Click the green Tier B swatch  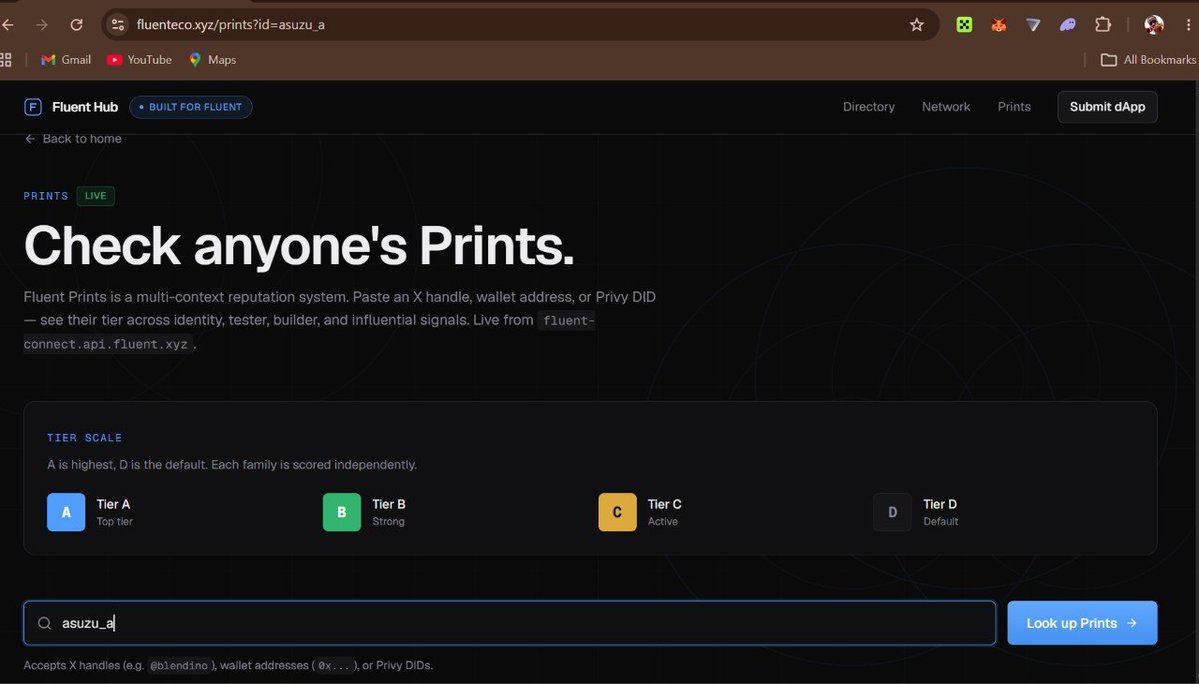point(342,512)
